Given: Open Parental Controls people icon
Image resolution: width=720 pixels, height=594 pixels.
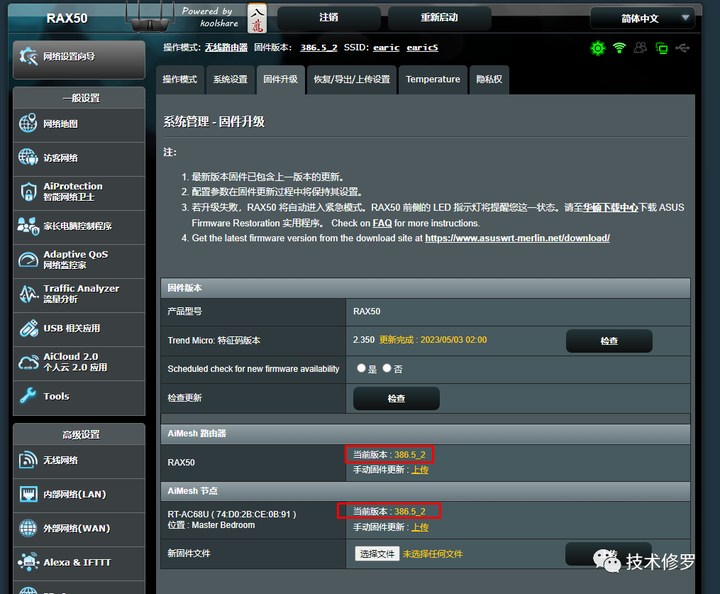Looking at the screenshot, I should pyautogui.click(x=28, y=226).
